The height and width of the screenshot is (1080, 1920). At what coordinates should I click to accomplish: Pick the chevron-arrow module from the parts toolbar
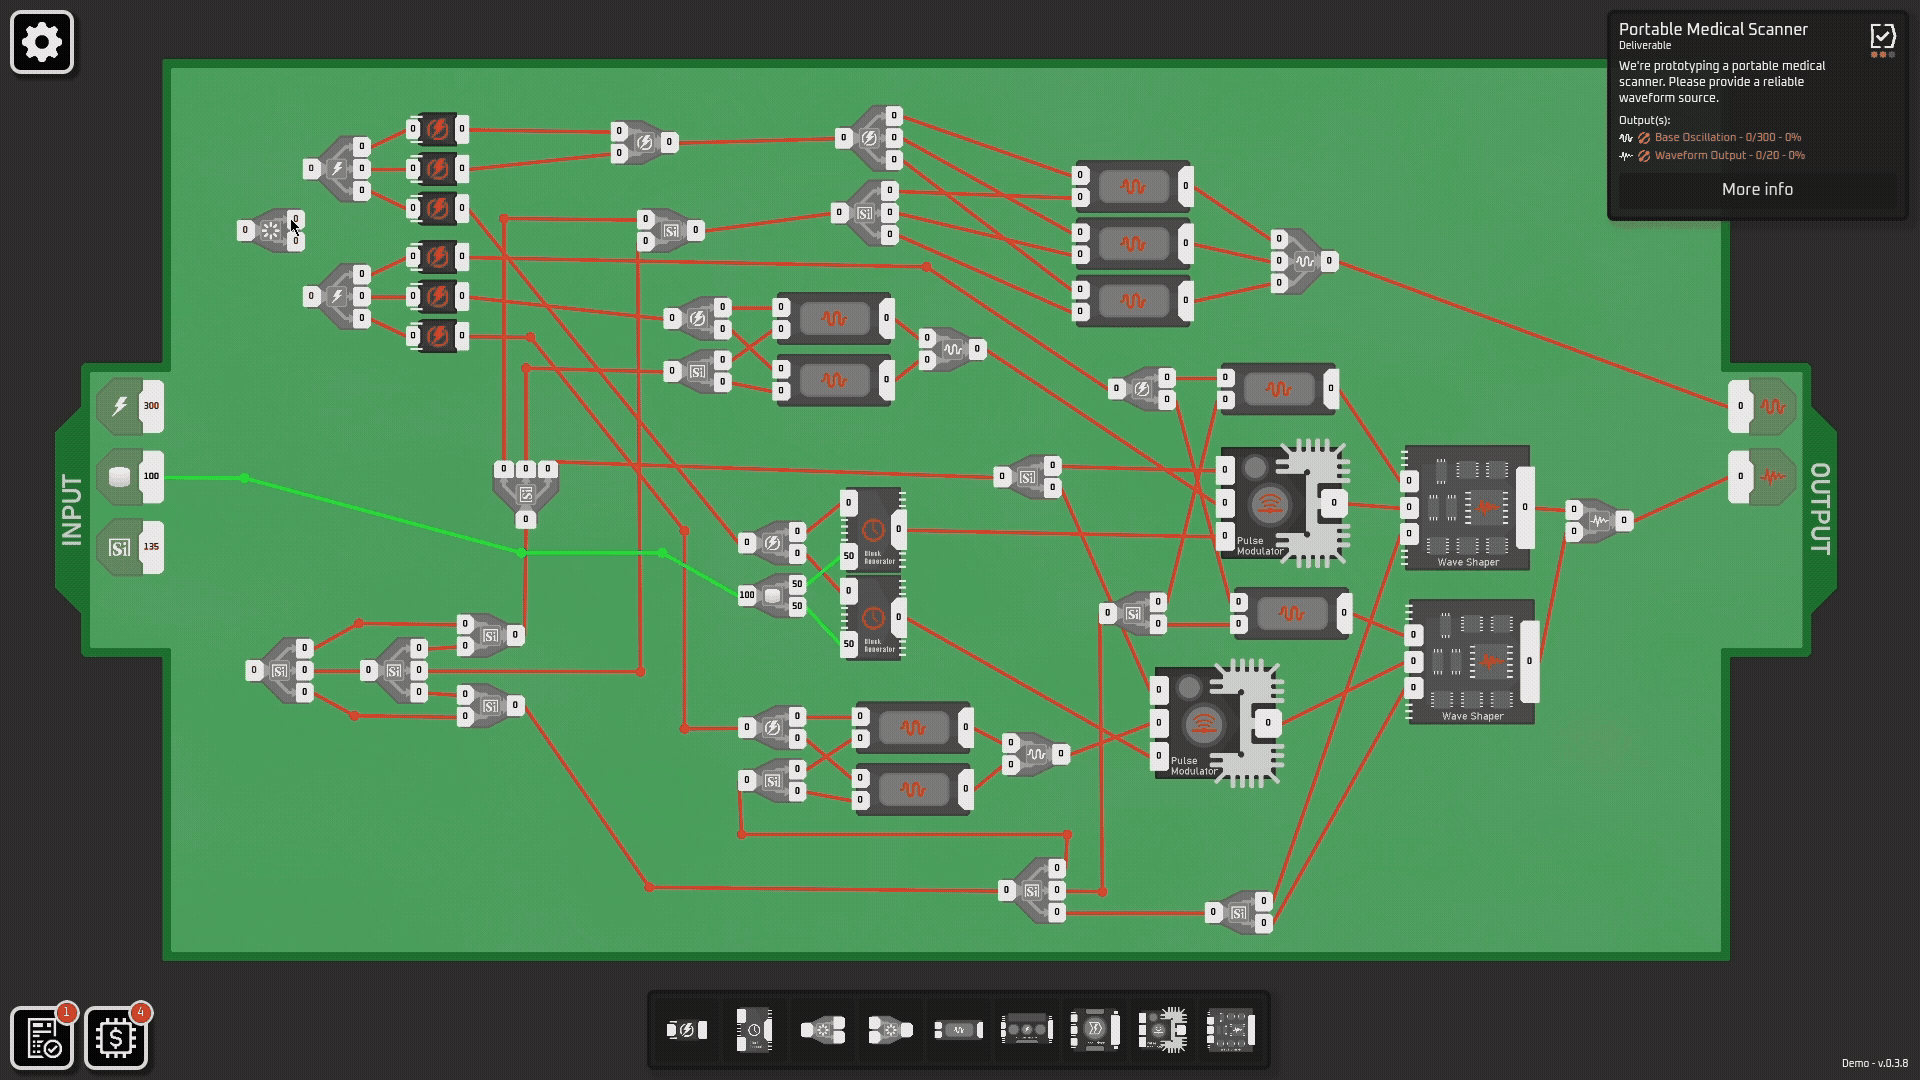point(1095,1030)
